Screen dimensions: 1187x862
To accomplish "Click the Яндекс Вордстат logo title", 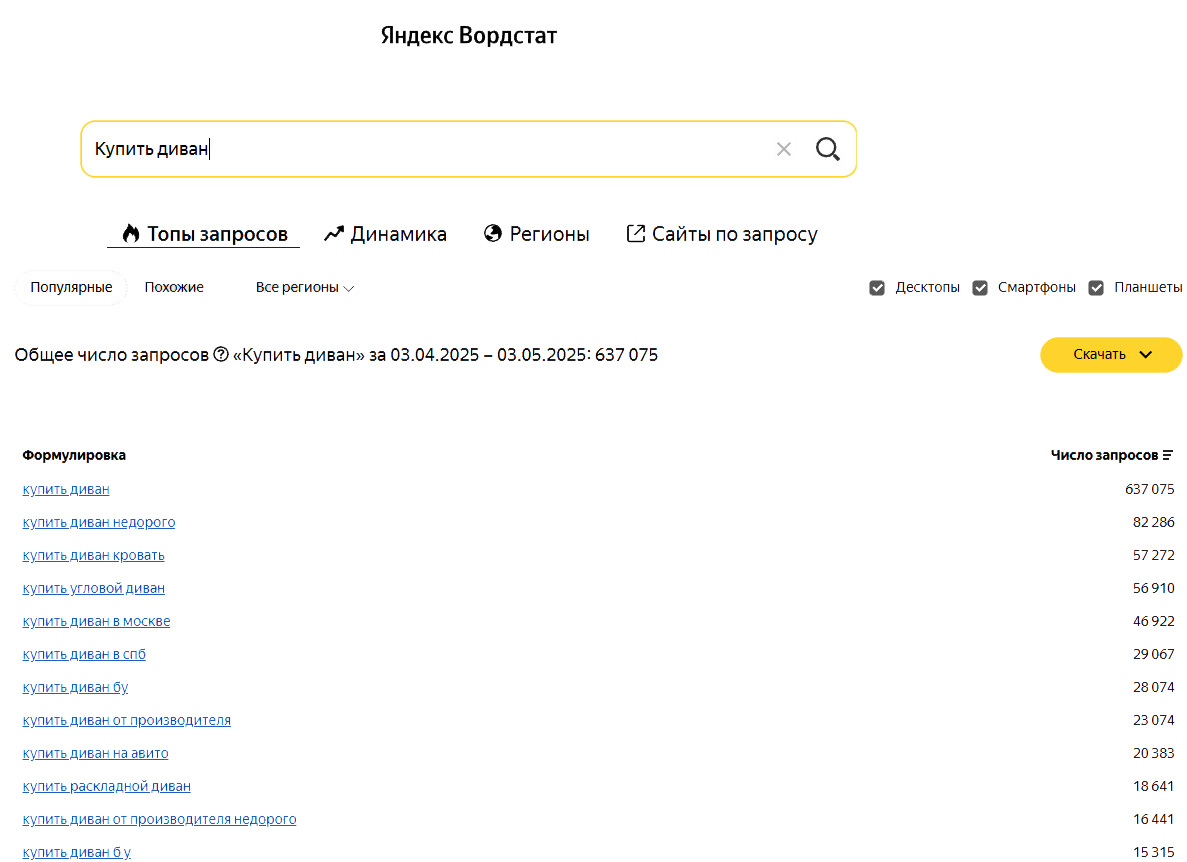I will click(469, 36).
